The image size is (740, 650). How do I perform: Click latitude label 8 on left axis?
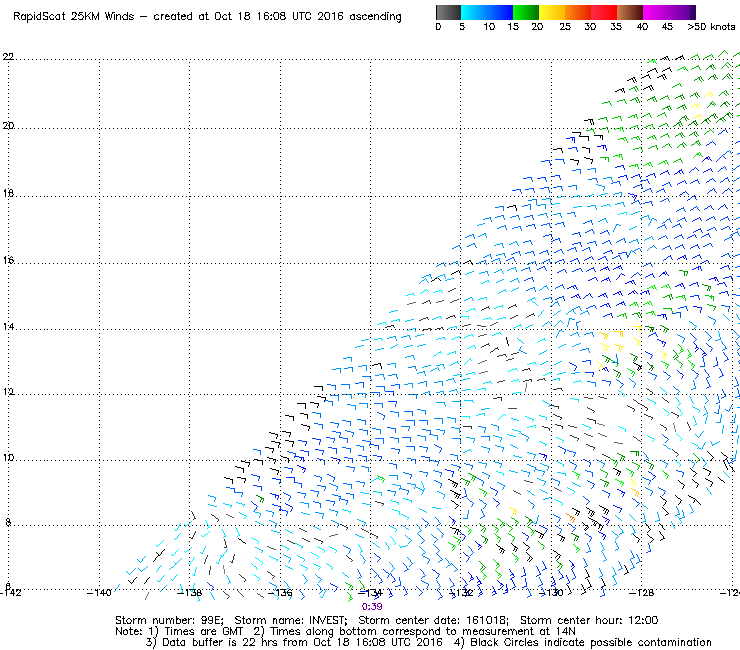click(x=8, y=522)
